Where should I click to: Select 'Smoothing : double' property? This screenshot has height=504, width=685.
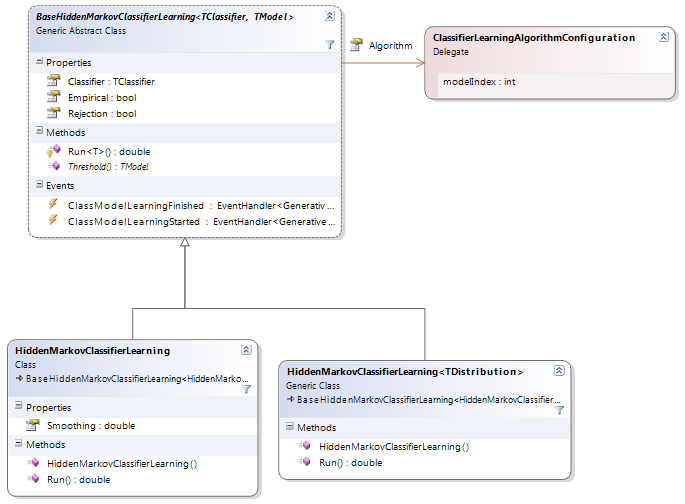point(91,426)
